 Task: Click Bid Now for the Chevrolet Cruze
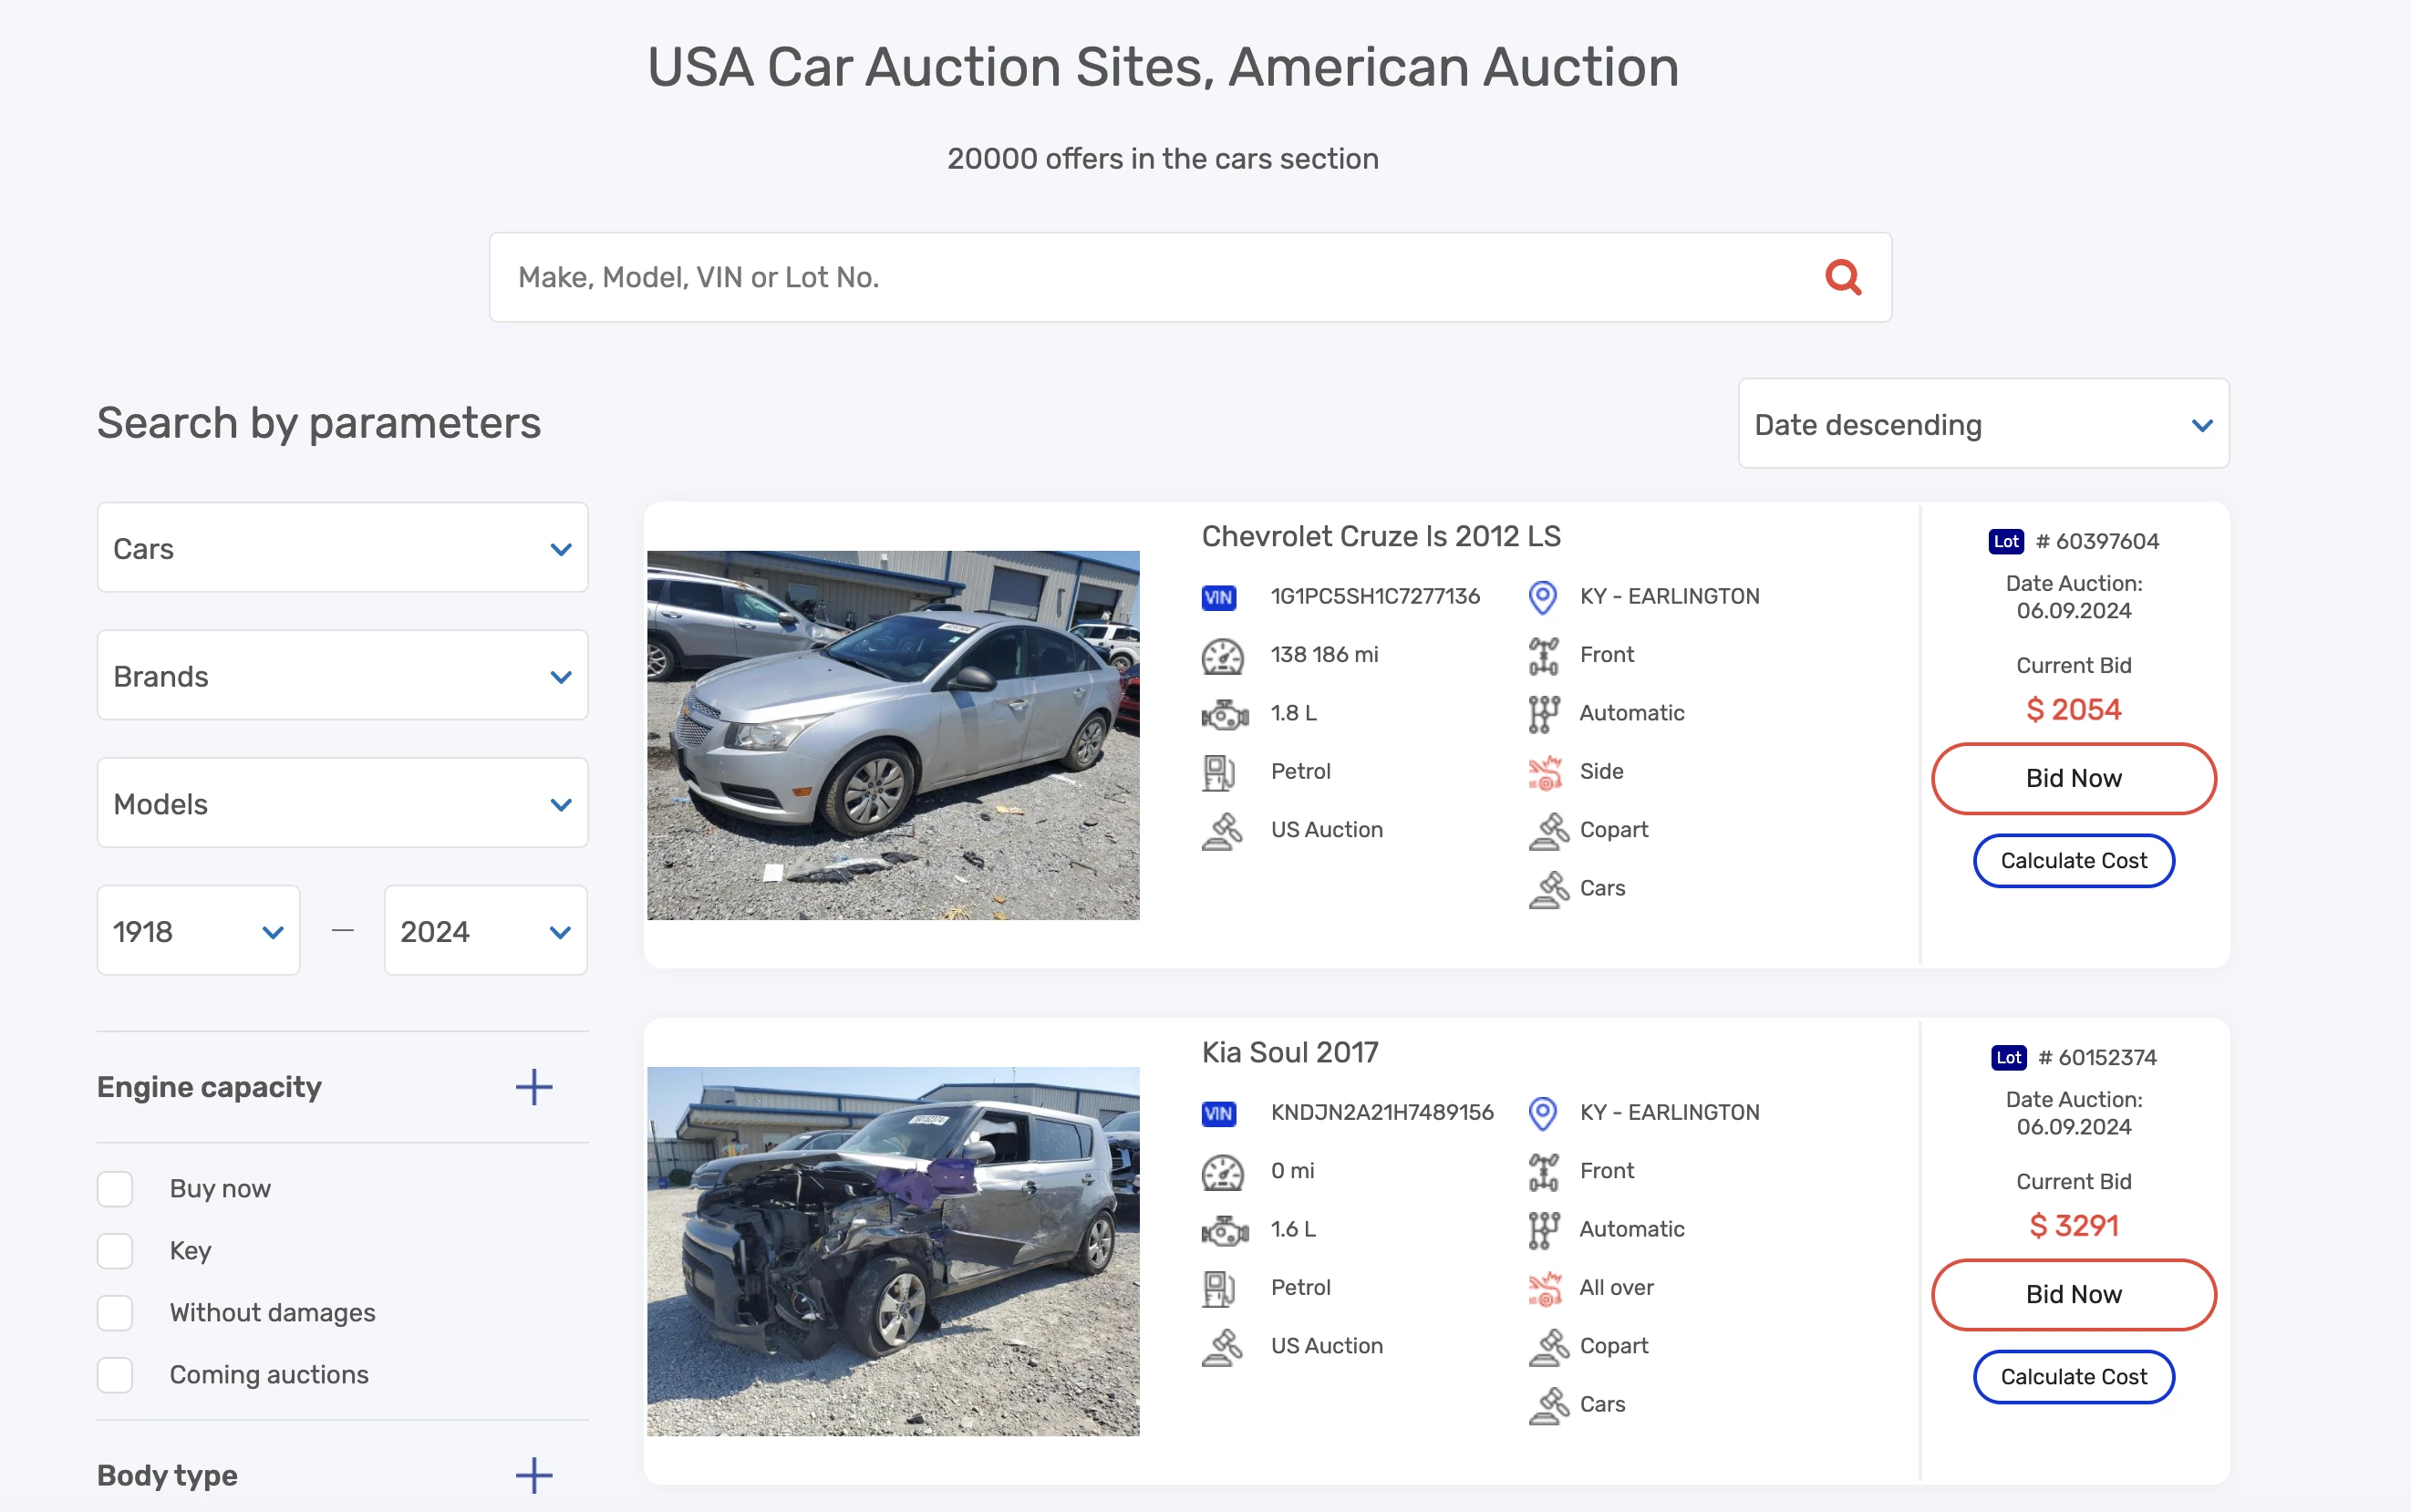pos(2073,777)
